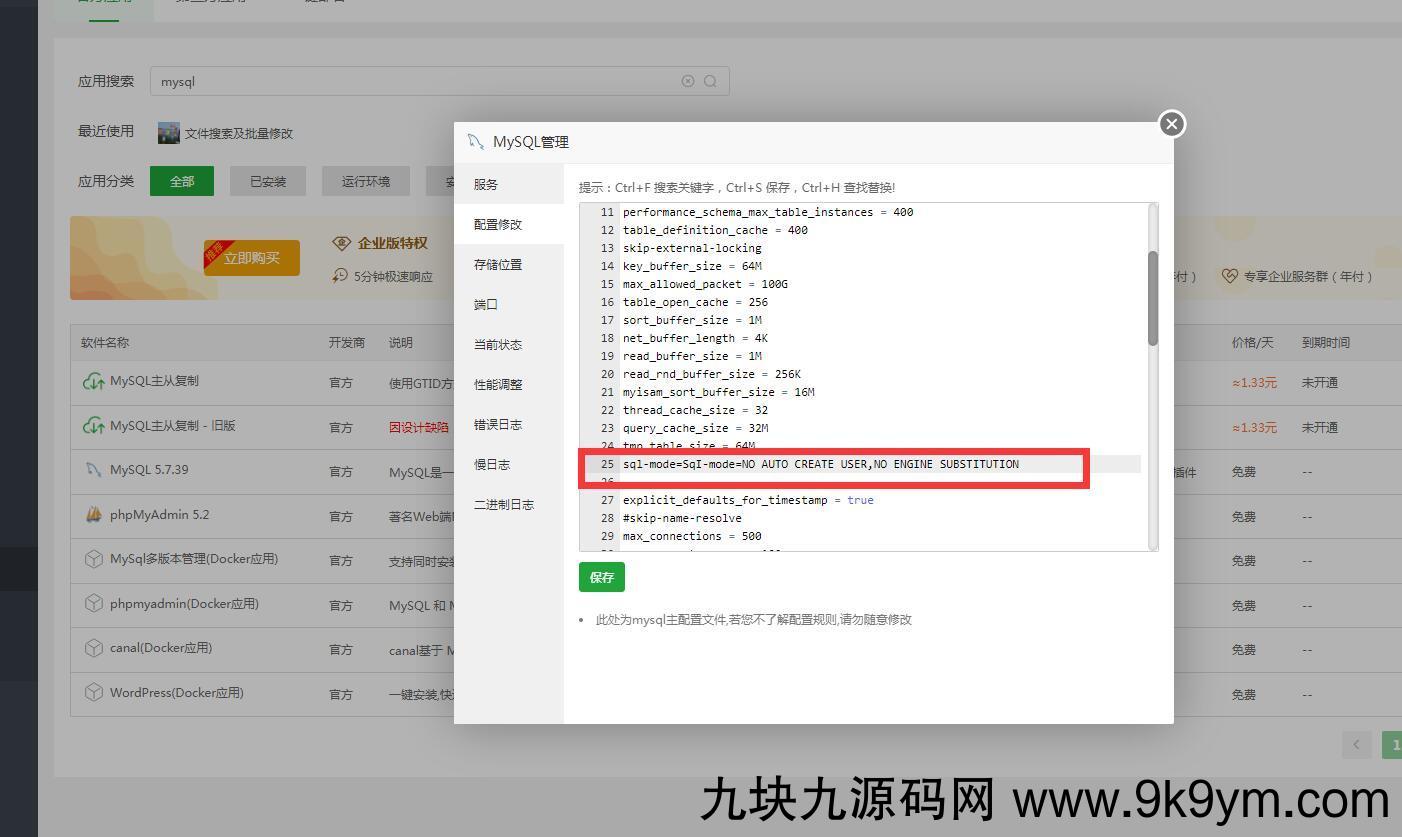
Task: Click the phpMyAdmin 5.2 sailboat icon
Action: pyautogui.click(x=93, y=514)
